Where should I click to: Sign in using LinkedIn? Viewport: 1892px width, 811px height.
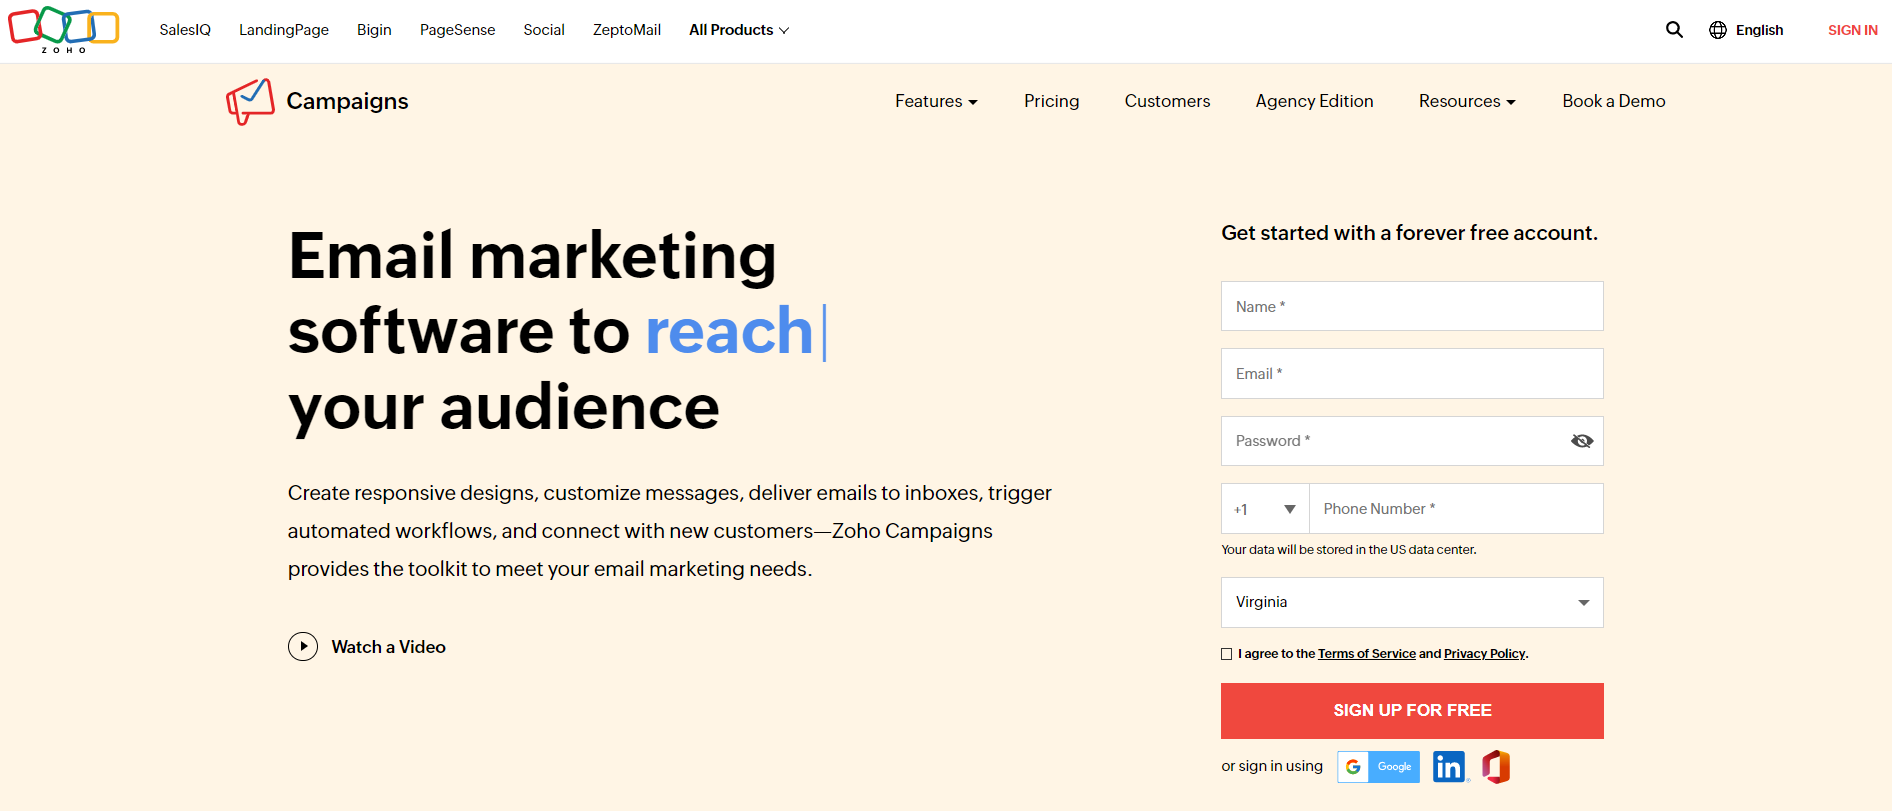pos(1450,766)
